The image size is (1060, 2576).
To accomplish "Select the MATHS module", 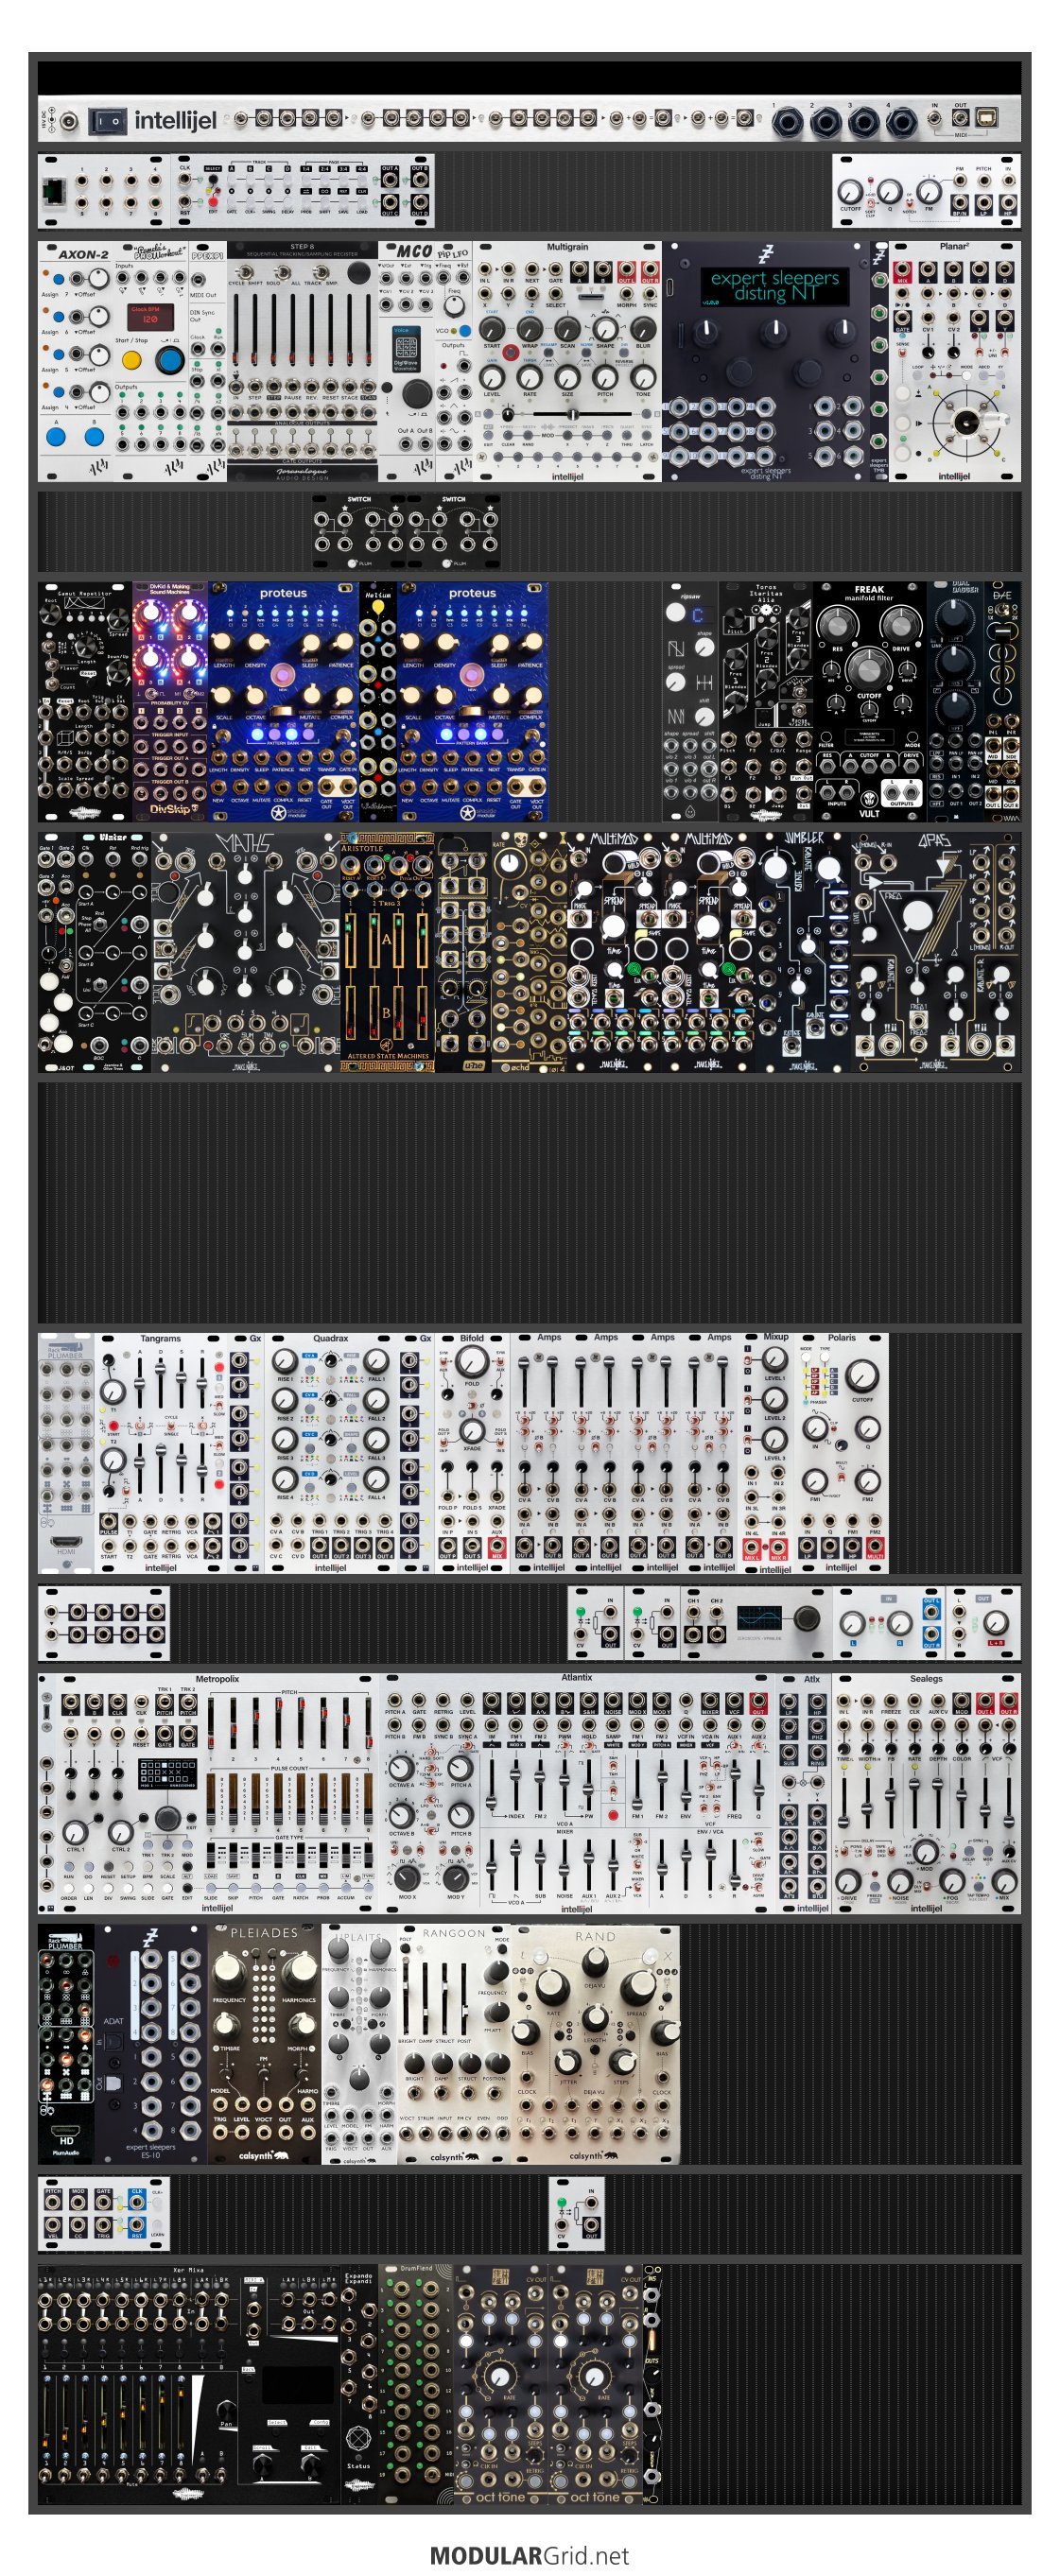I will [x=245, y=952].
